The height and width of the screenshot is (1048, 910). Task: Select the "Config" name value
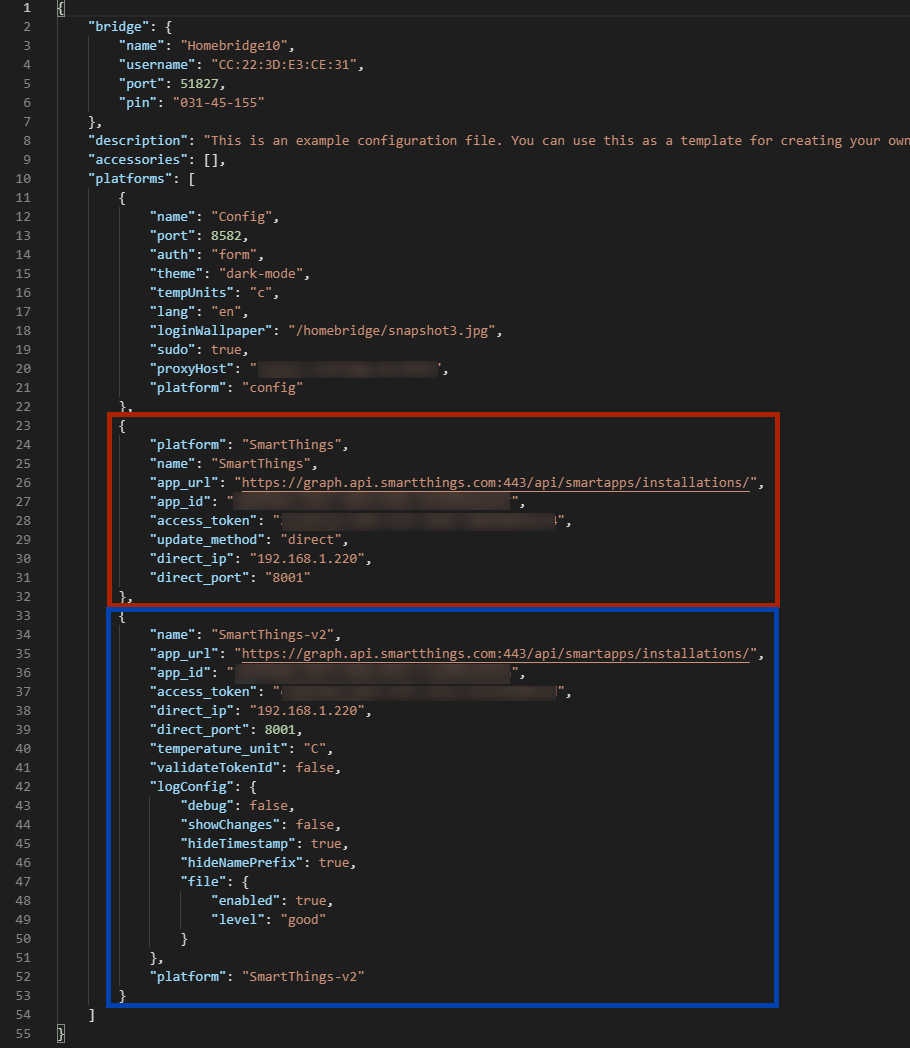[242, 217]
